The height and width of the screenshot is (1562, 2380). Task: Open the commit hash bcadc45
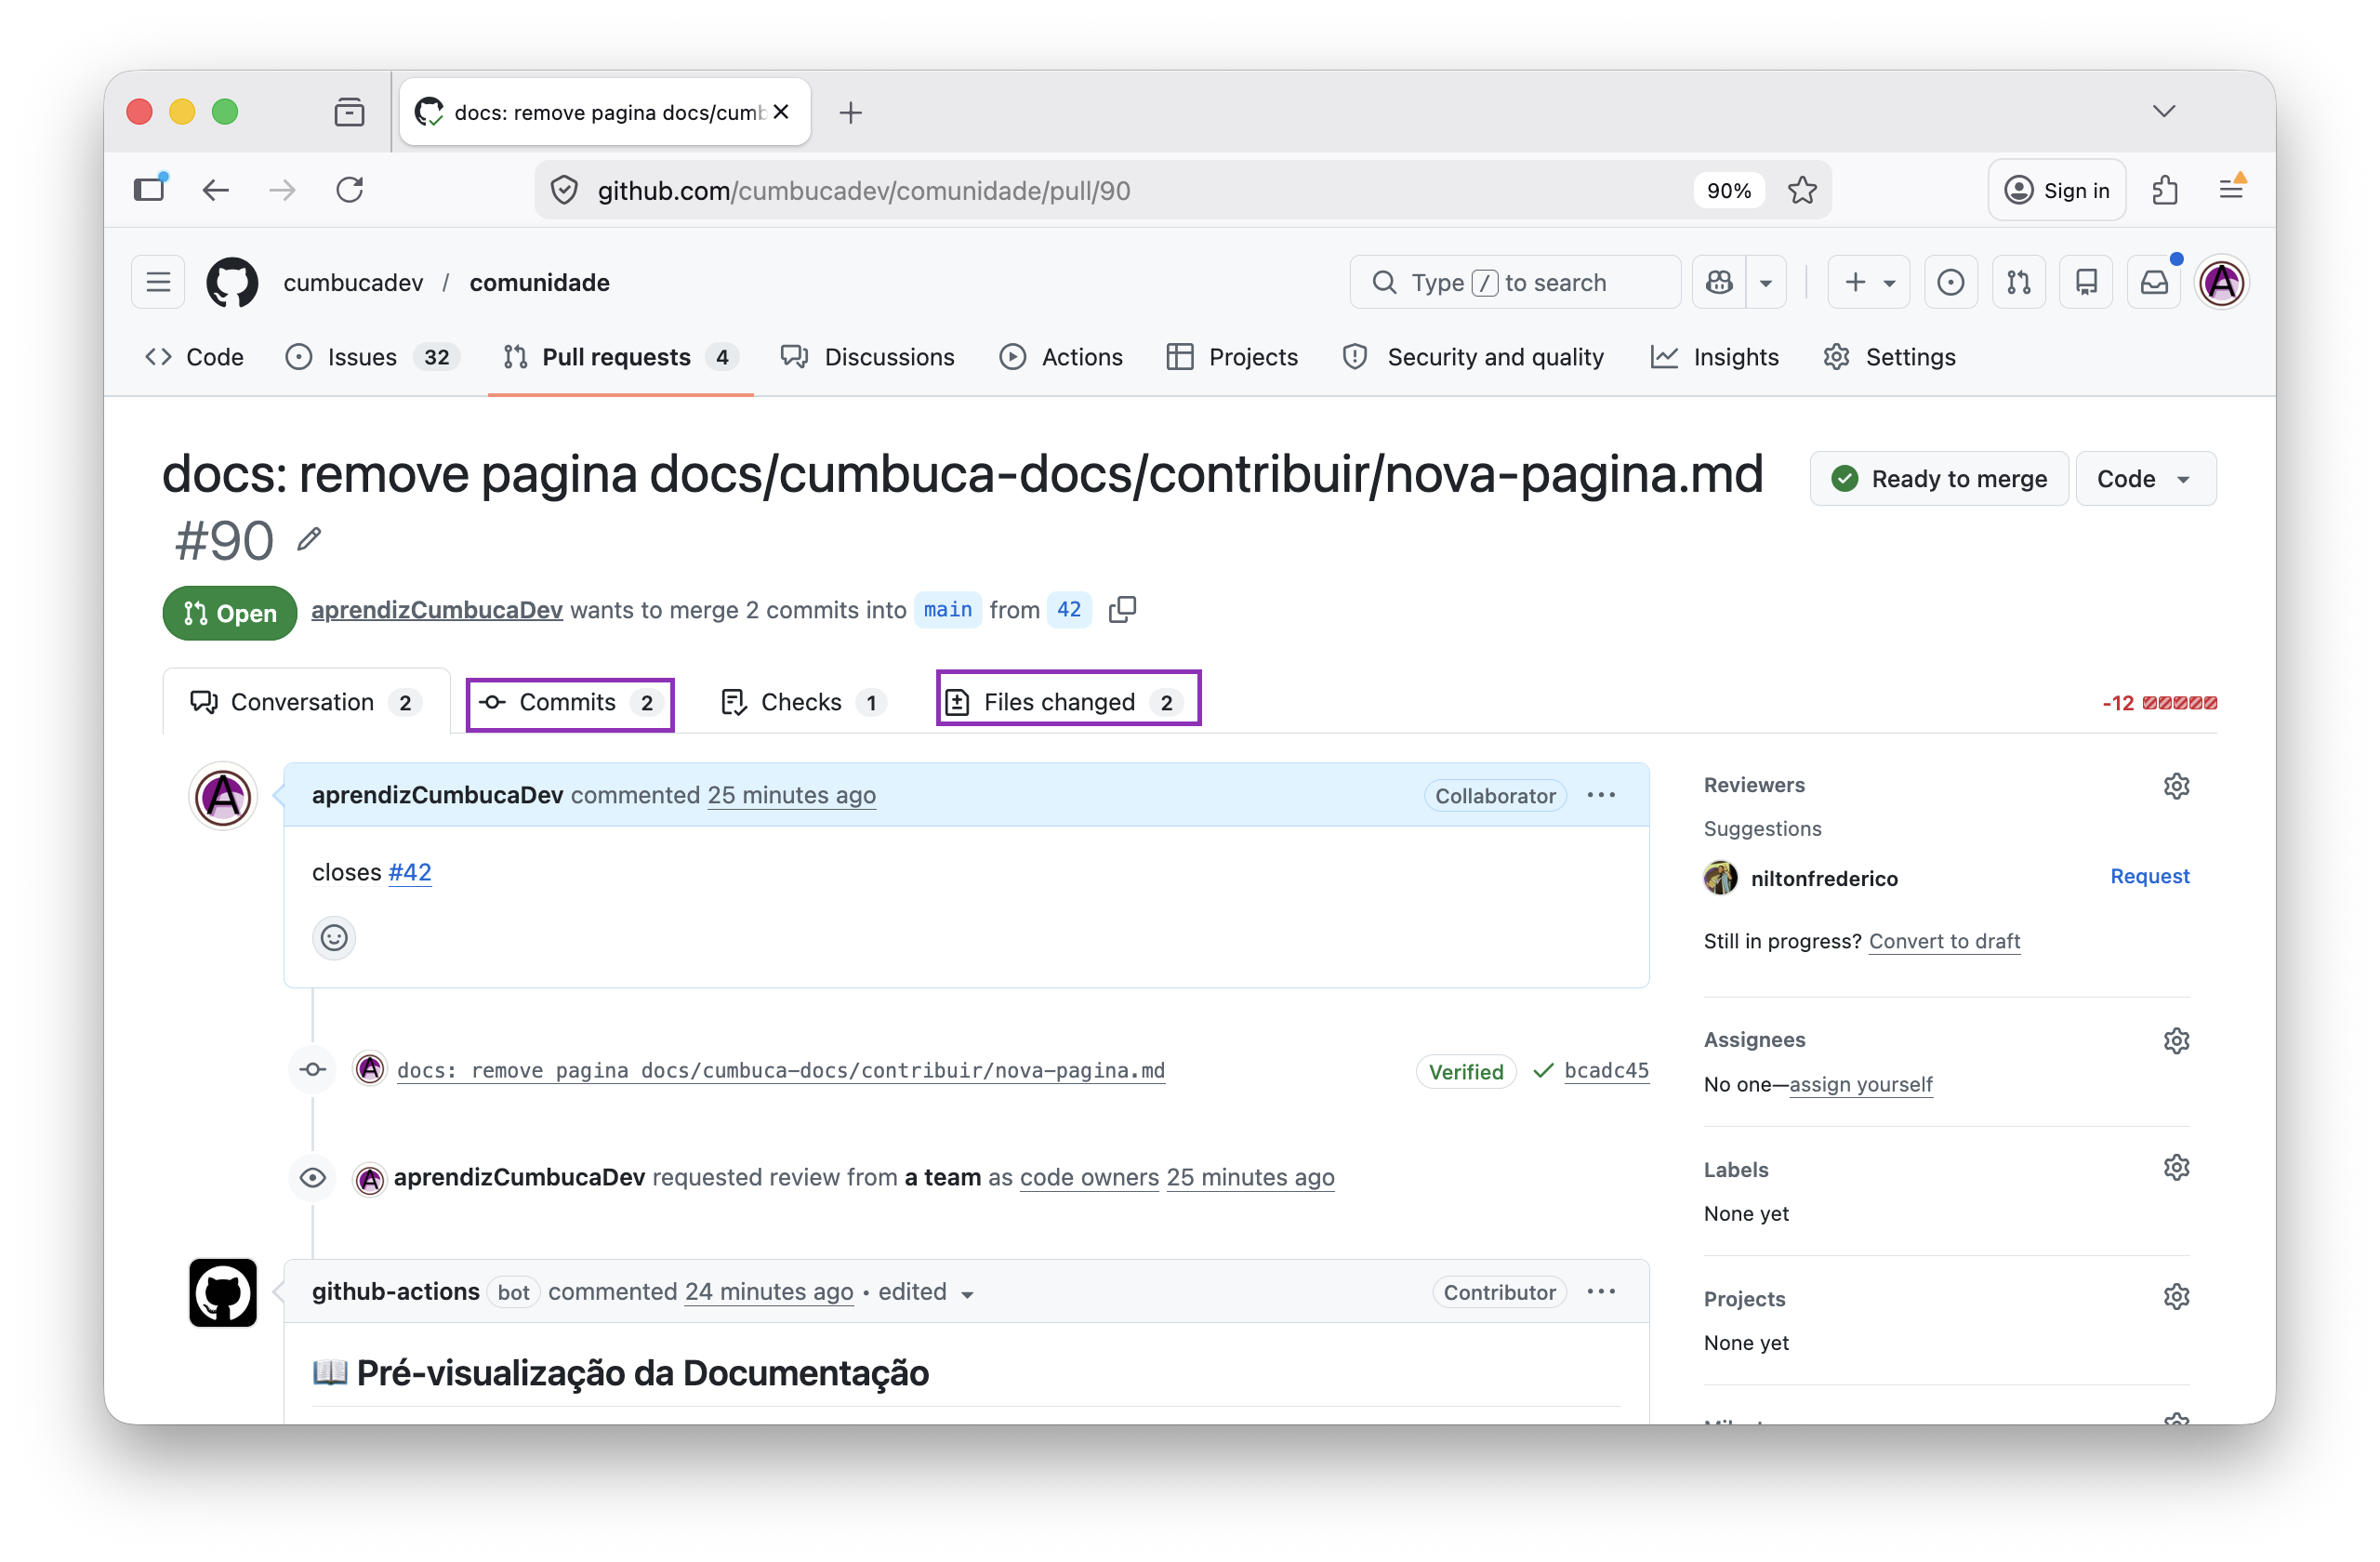1606,1070
